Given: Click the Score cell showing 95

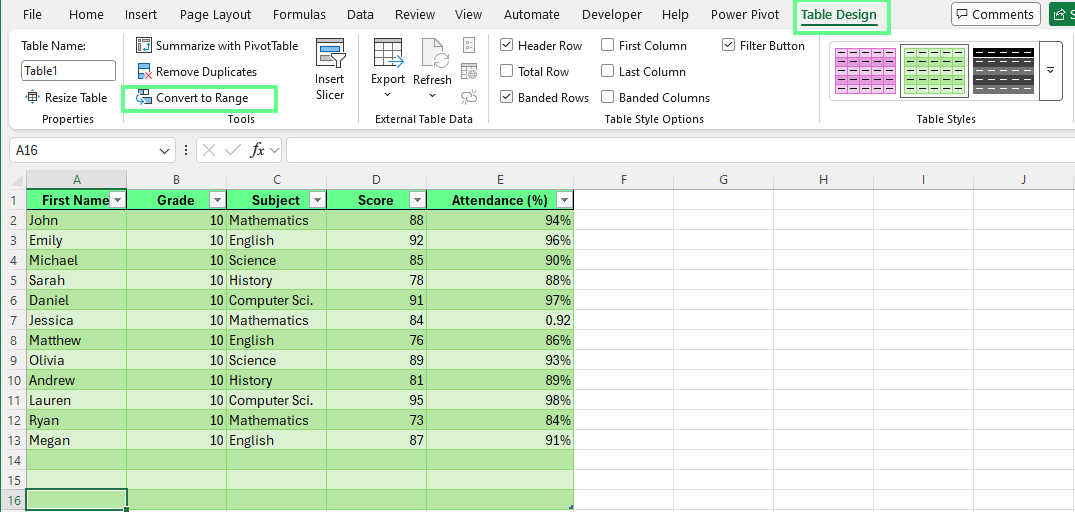Looking at the screenshot, I should tap(376, 400).
